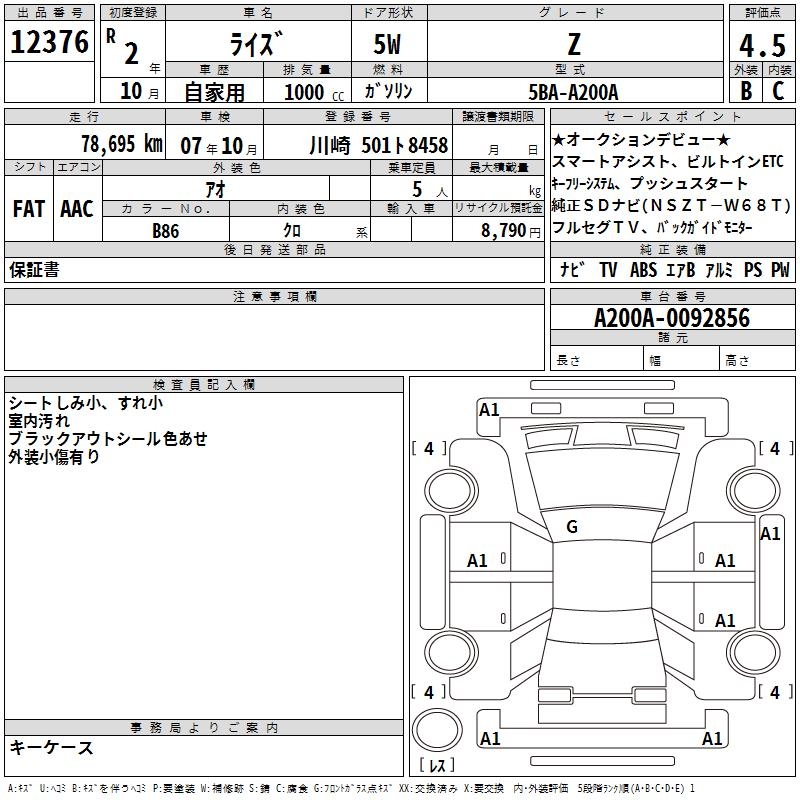Click the mileage 78,695 km

click(x=122, y=143)
